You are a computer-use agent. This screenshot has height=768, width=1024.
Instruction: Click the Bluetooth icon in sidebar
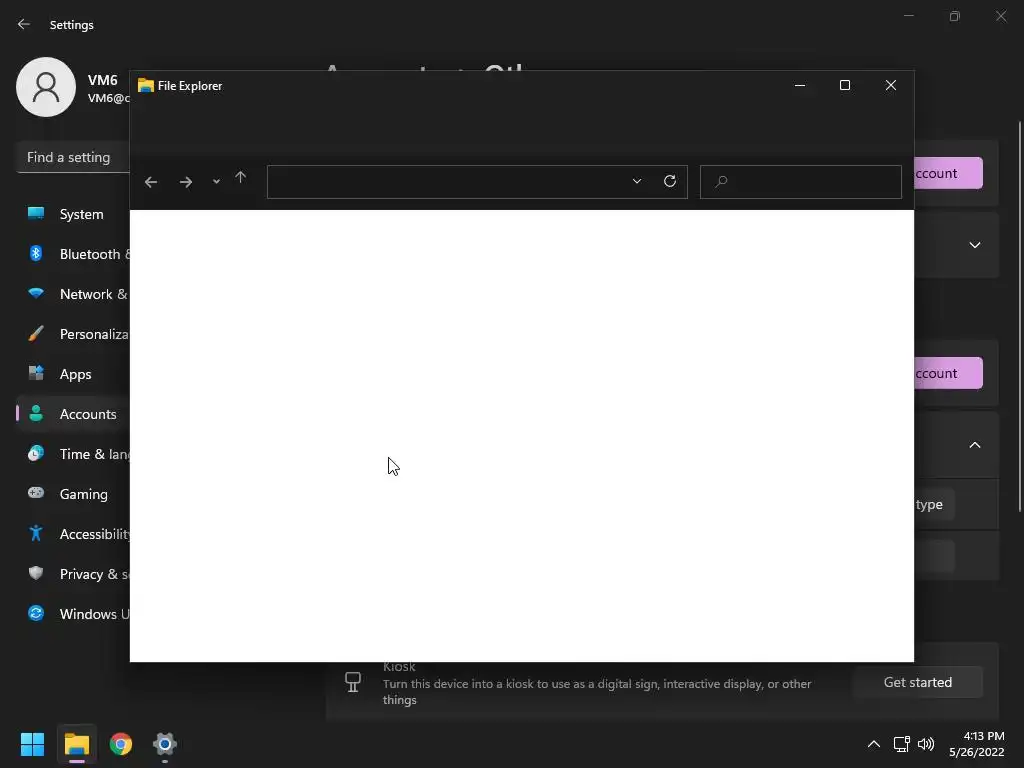click(x=36, y=253)
